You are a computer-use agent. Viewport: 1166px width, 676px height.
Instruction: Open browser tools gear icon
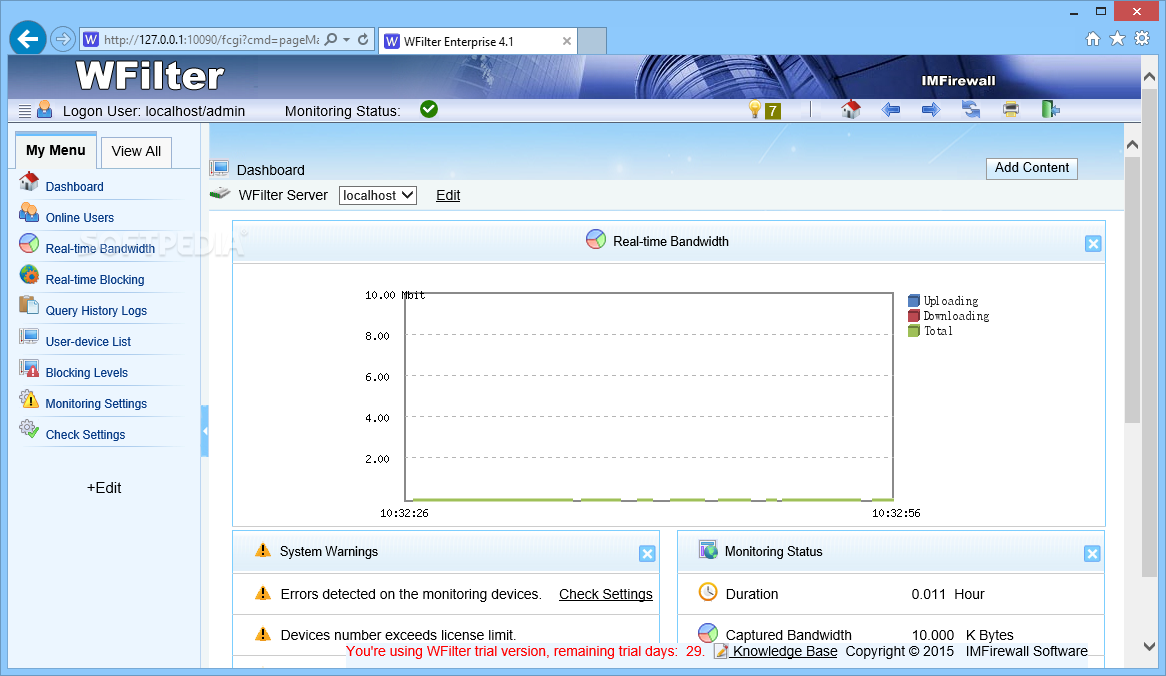coord(1142,39)
